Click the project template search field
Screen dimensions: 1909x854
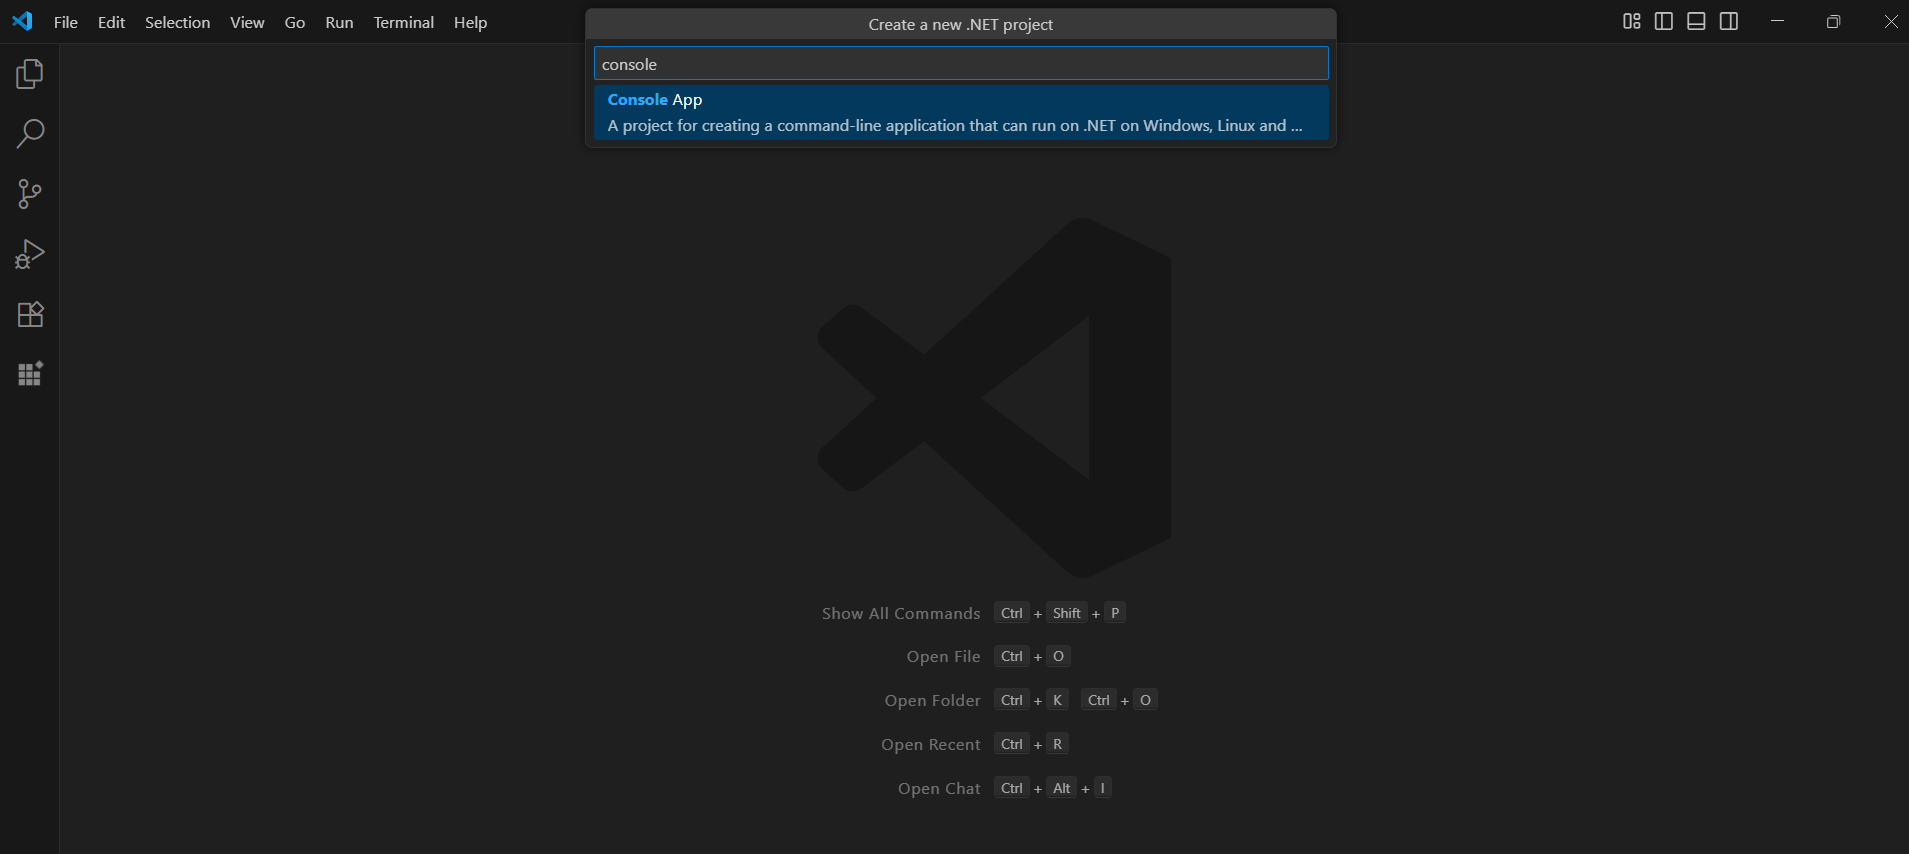coord(961,64)
